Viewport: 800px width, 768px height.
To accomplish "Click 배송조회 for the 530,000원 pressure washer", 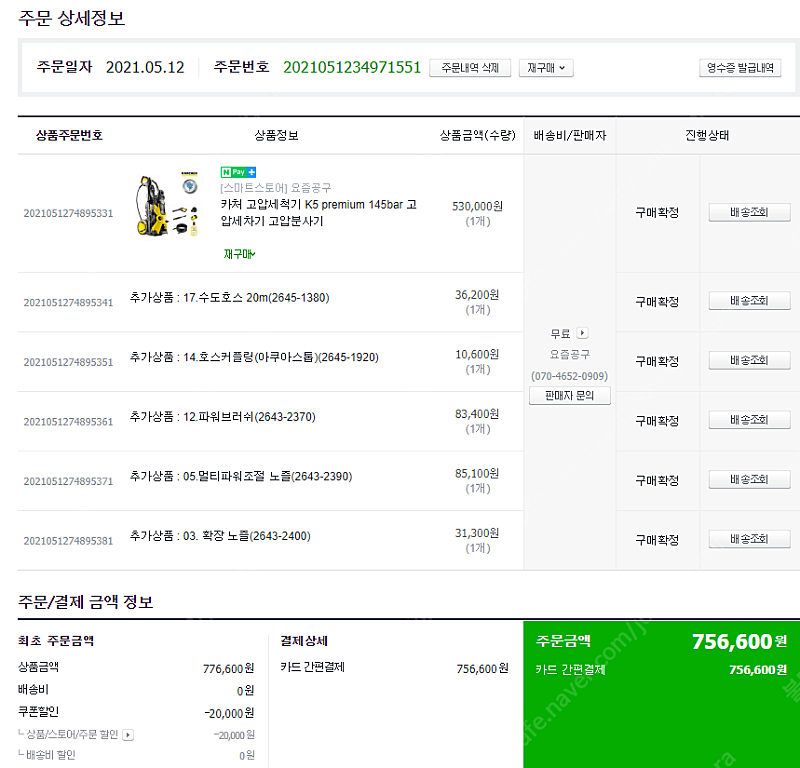I will coord(749,212).
